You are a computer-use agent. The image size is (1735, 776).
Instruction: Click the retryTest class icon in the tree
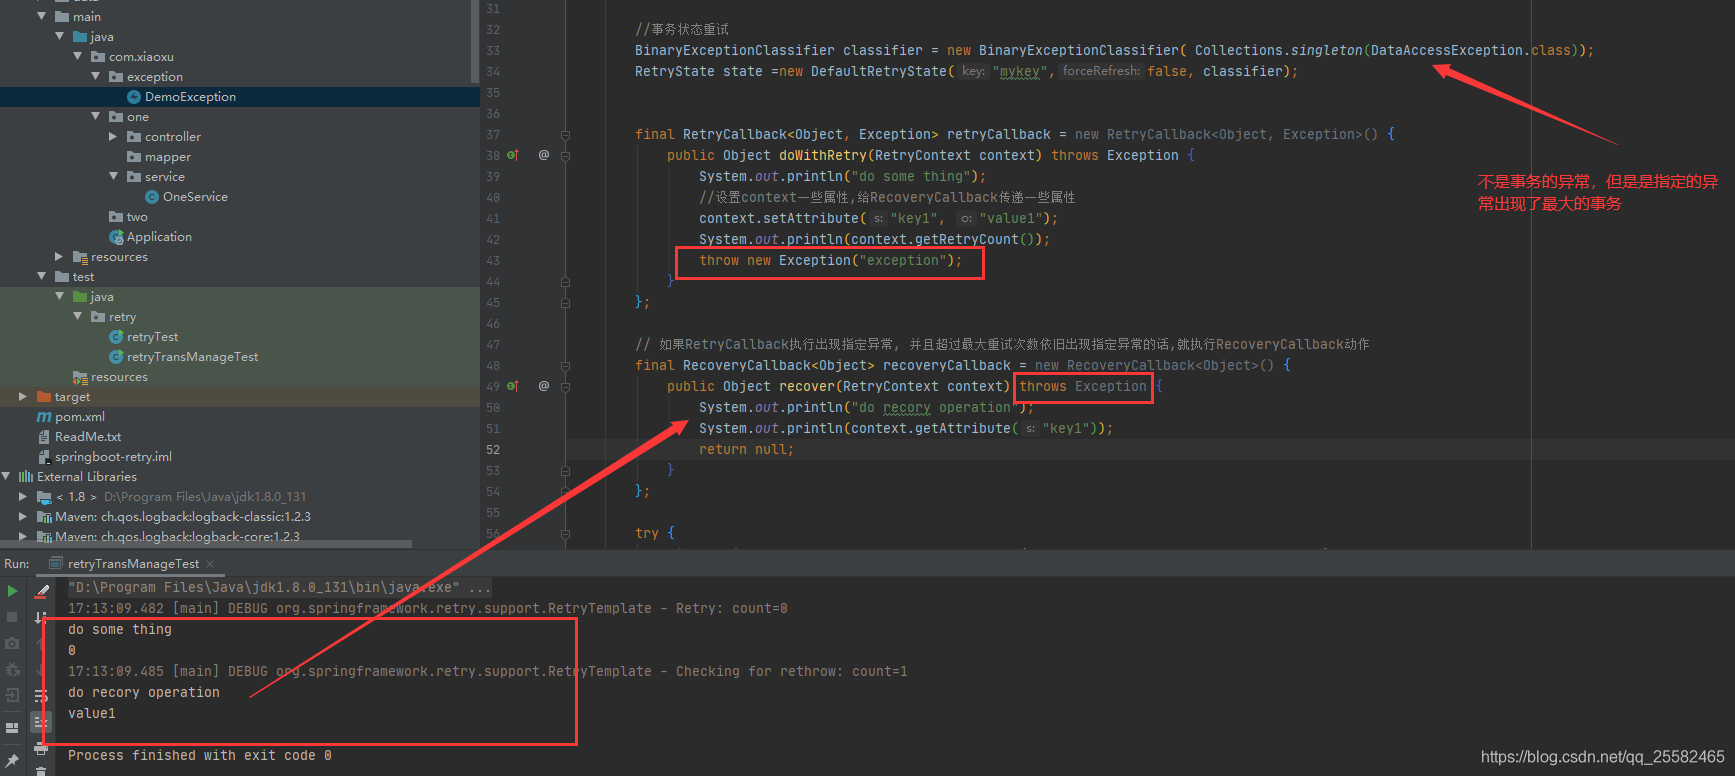(116, 337)
